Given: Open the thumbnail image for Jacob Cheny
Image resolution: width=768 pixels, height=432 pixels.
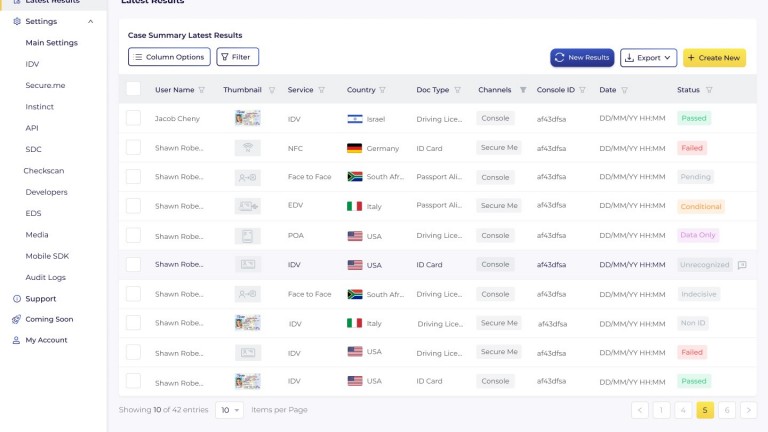Looking at the screenshot, I should (247, 118).
